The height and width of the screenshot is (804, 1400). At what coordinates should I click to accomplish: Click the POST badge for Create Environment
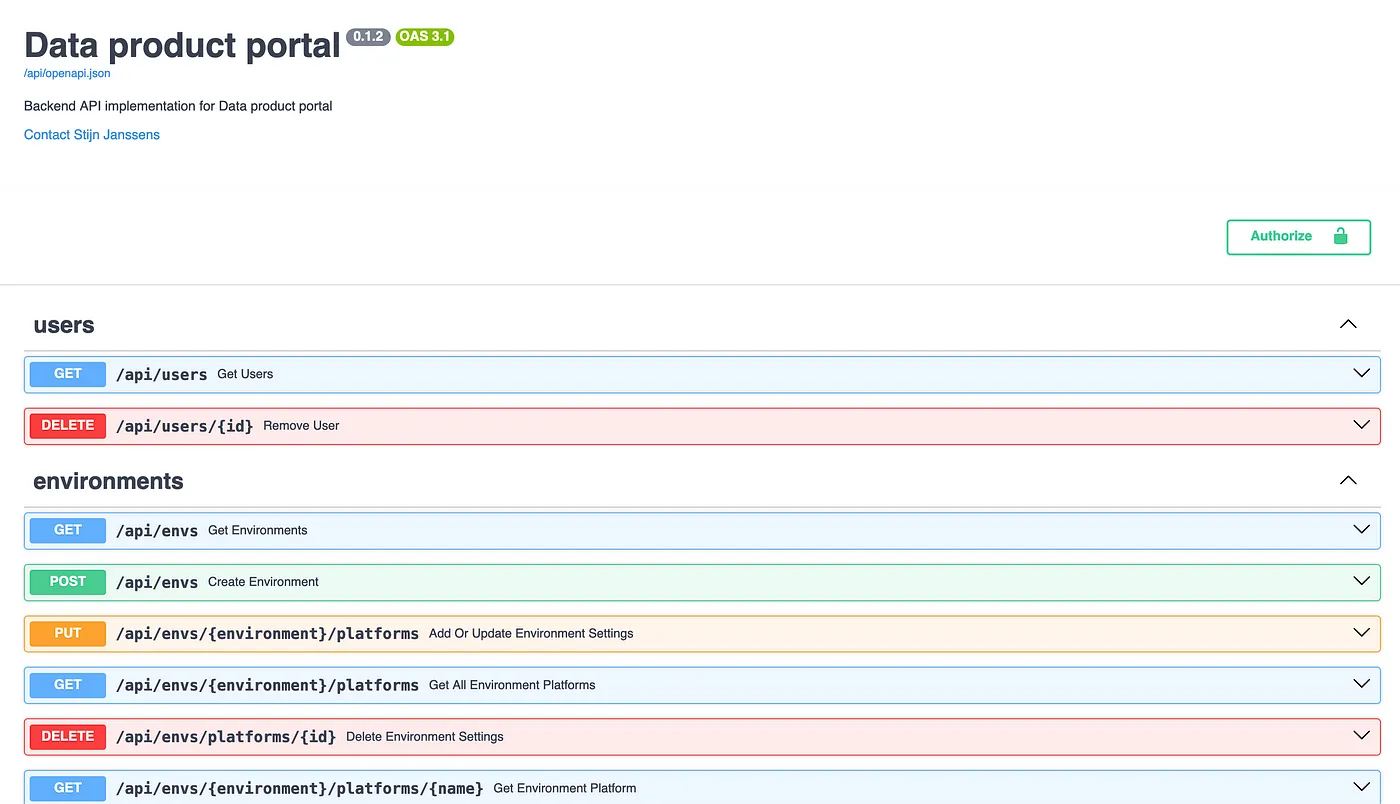point(68,582)
